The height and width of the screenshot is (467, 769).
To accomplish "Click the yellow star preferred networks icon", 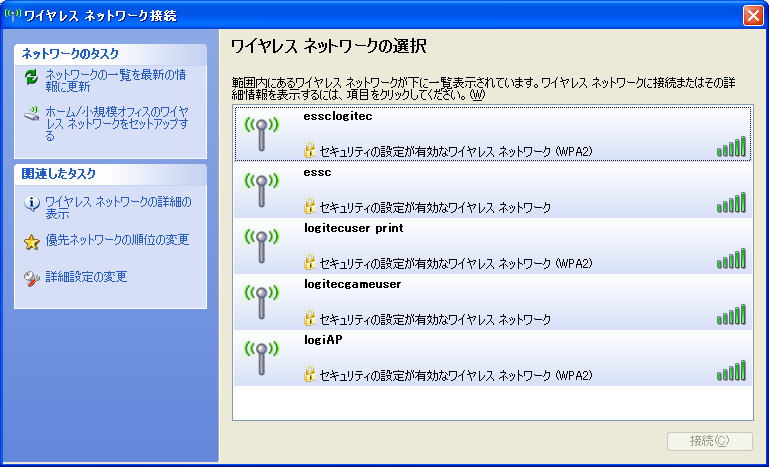I will coord(31,242).
